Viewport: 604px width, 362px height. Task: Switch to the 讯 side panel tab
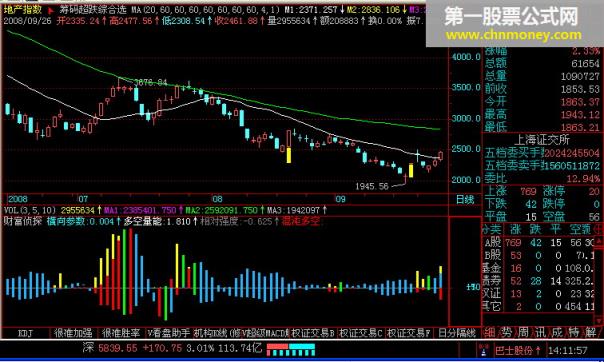[540, 332]
